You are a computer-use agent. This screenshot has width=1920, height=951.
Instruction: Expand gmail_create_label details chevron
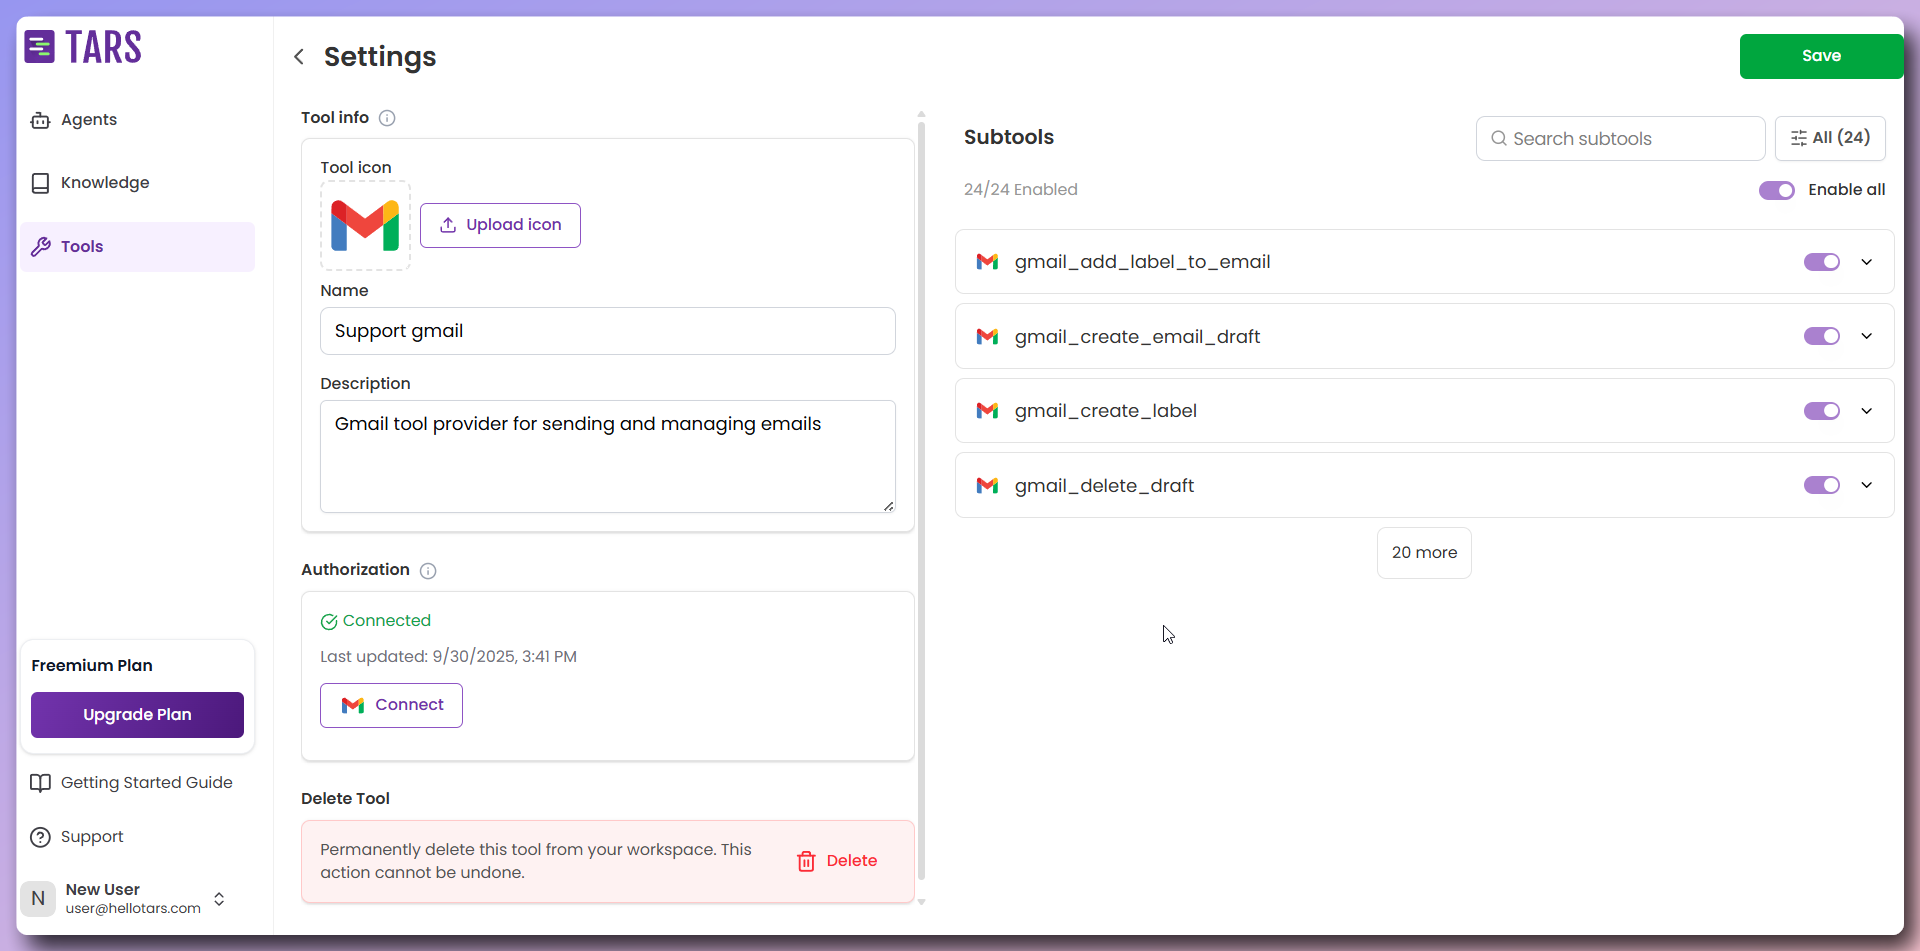[1866, 410]
